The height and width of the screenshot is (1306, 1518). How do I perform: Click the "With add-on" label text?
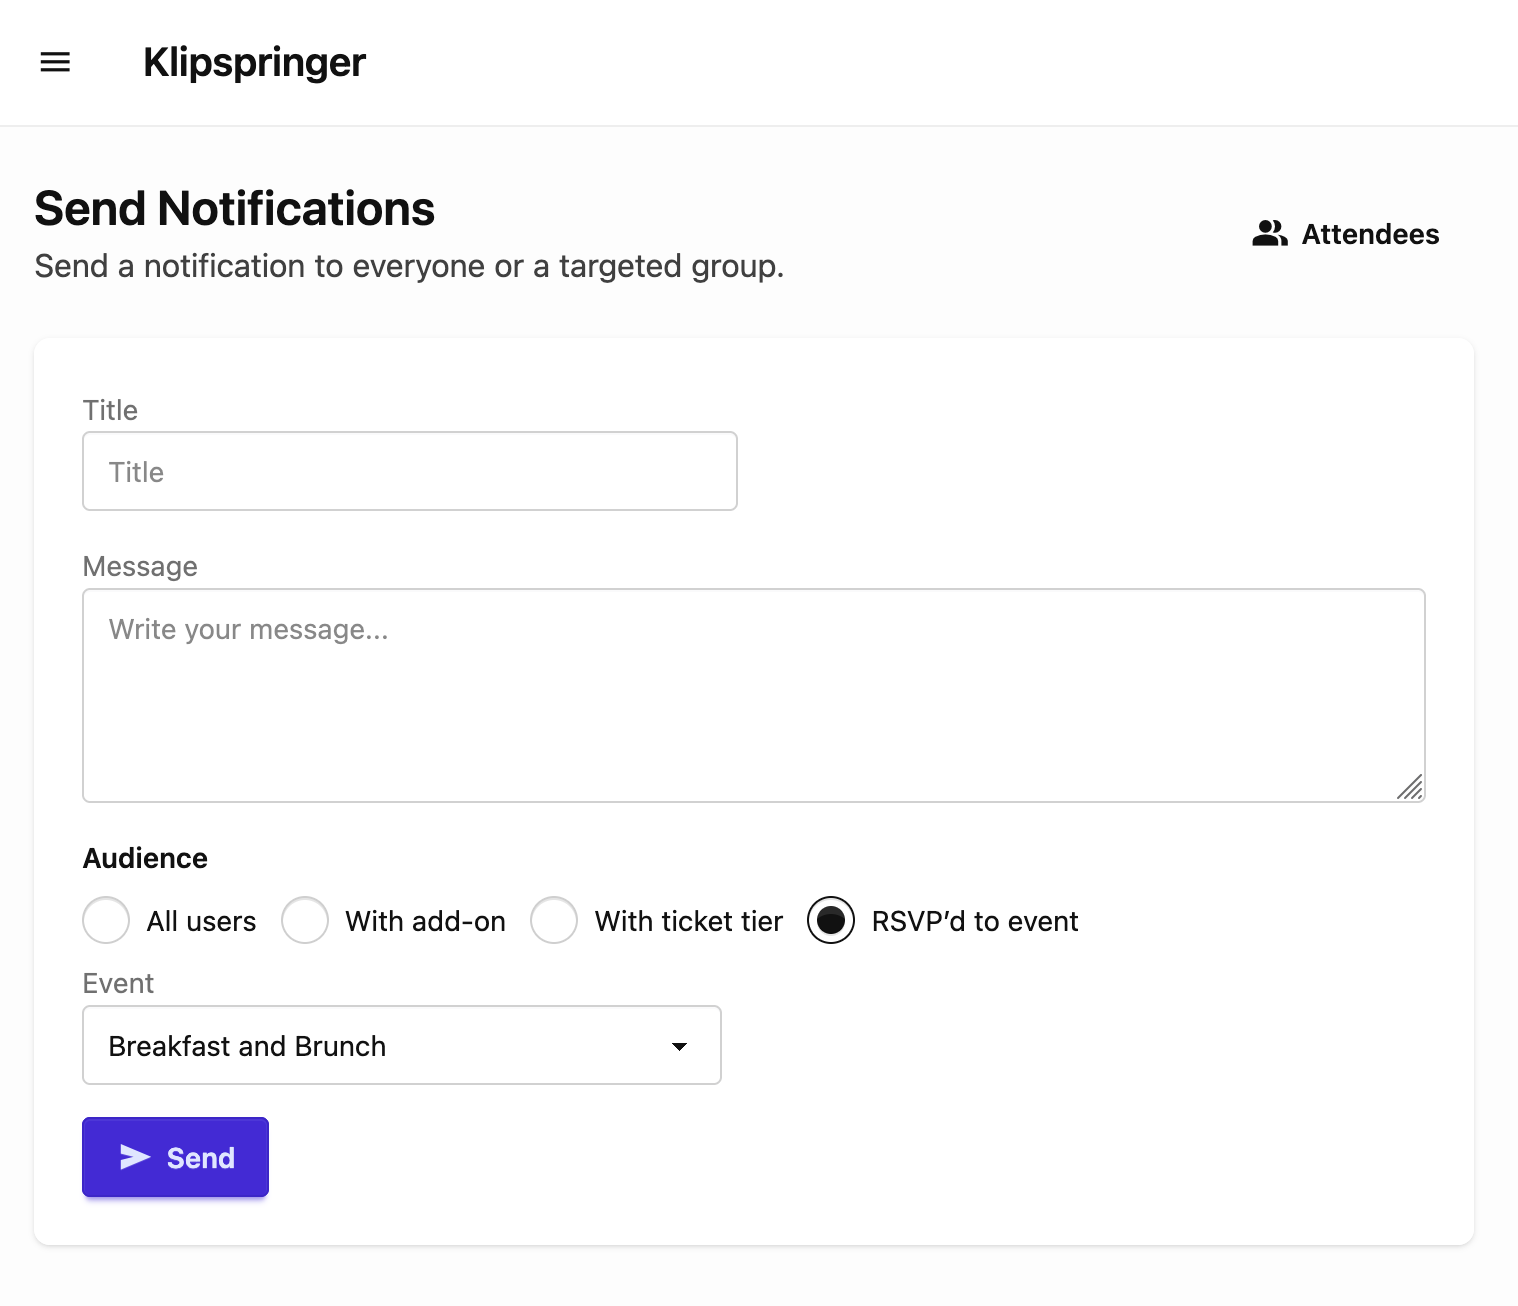pyautogui.click(x=425, y=921)
